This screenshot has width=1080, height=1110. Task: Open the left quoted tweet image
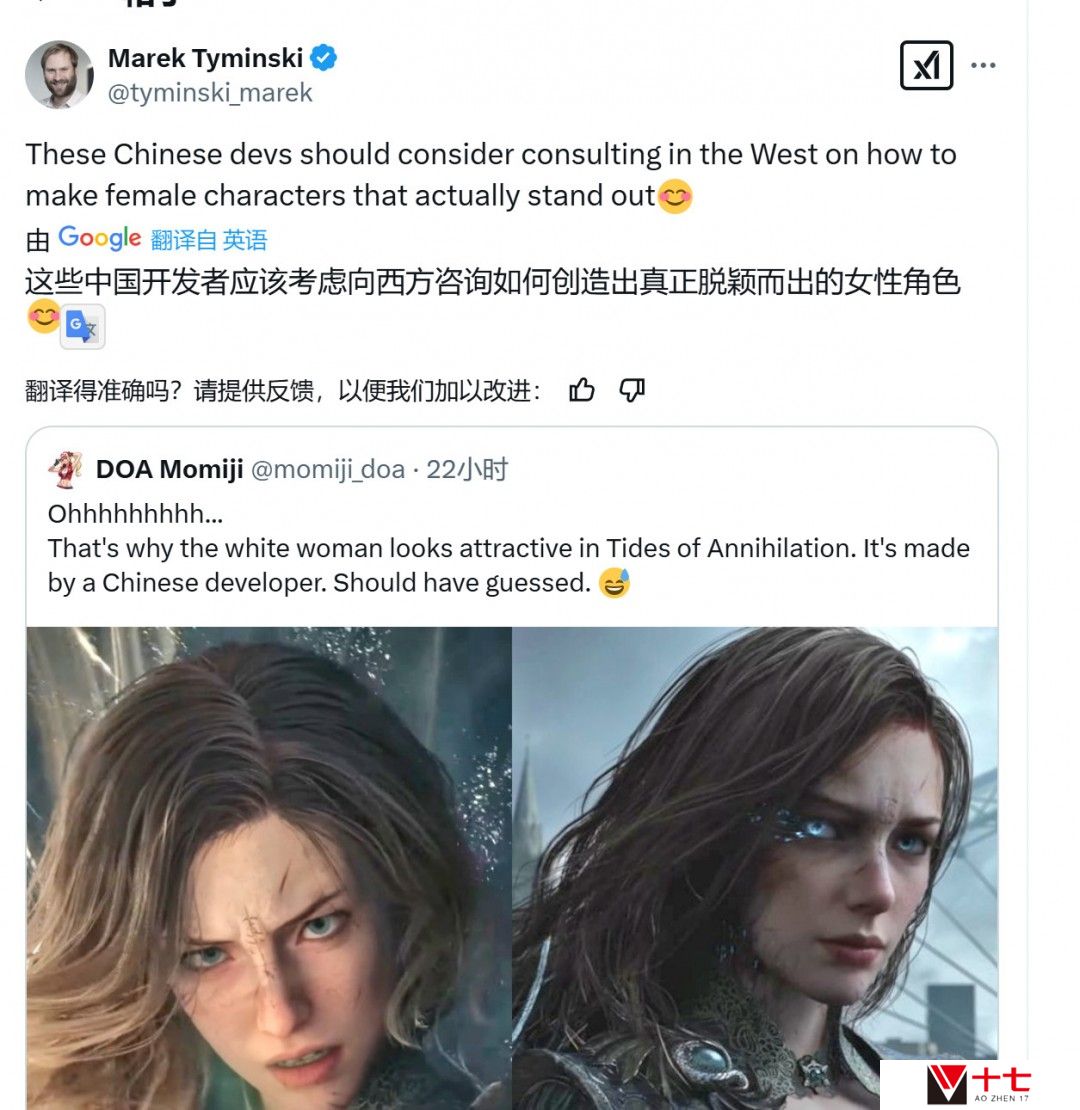point(269,868)
